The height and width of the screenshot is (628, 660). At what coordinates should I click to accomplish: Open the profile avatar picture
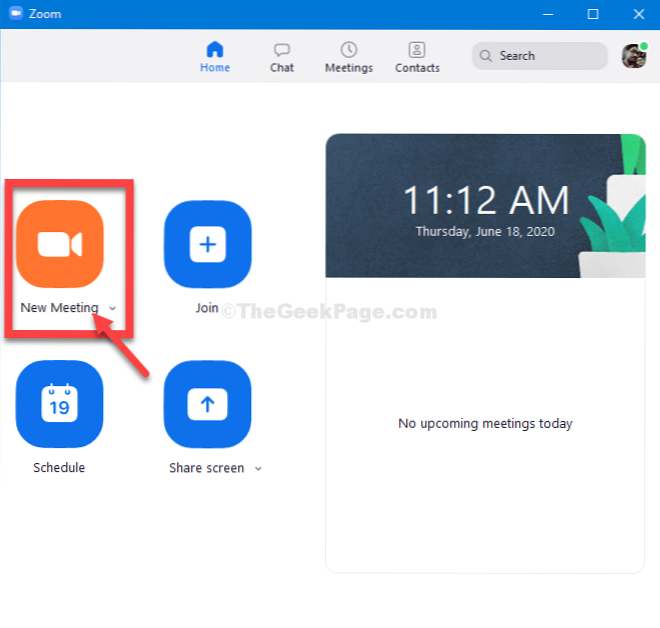tap(632, 56)
